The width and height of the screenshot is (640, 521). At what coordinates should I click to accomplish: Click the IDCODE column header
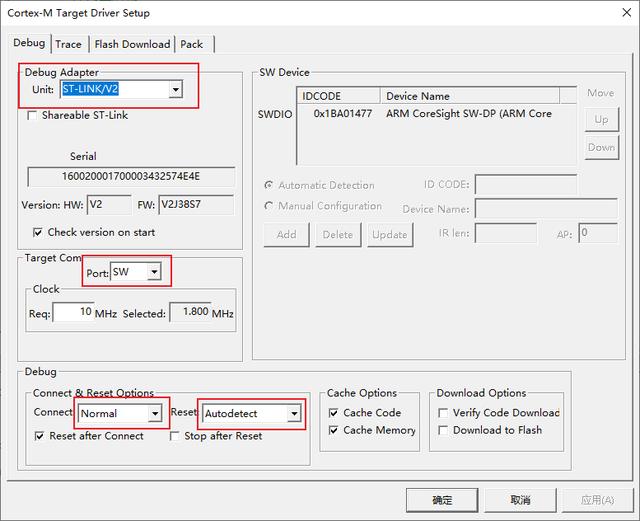pyautogui.click(x=339, y=96)
